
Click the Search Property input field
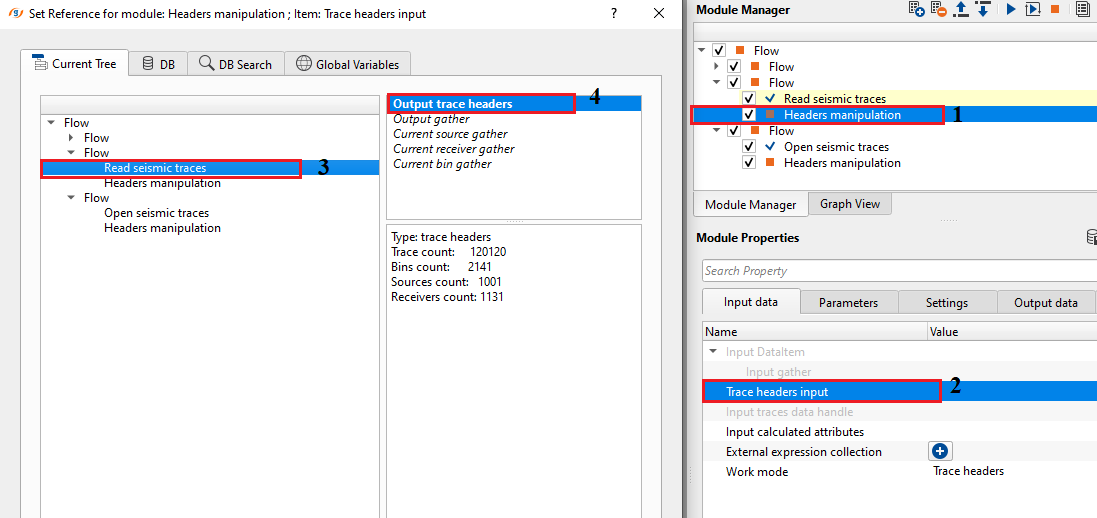coord(899,270)
